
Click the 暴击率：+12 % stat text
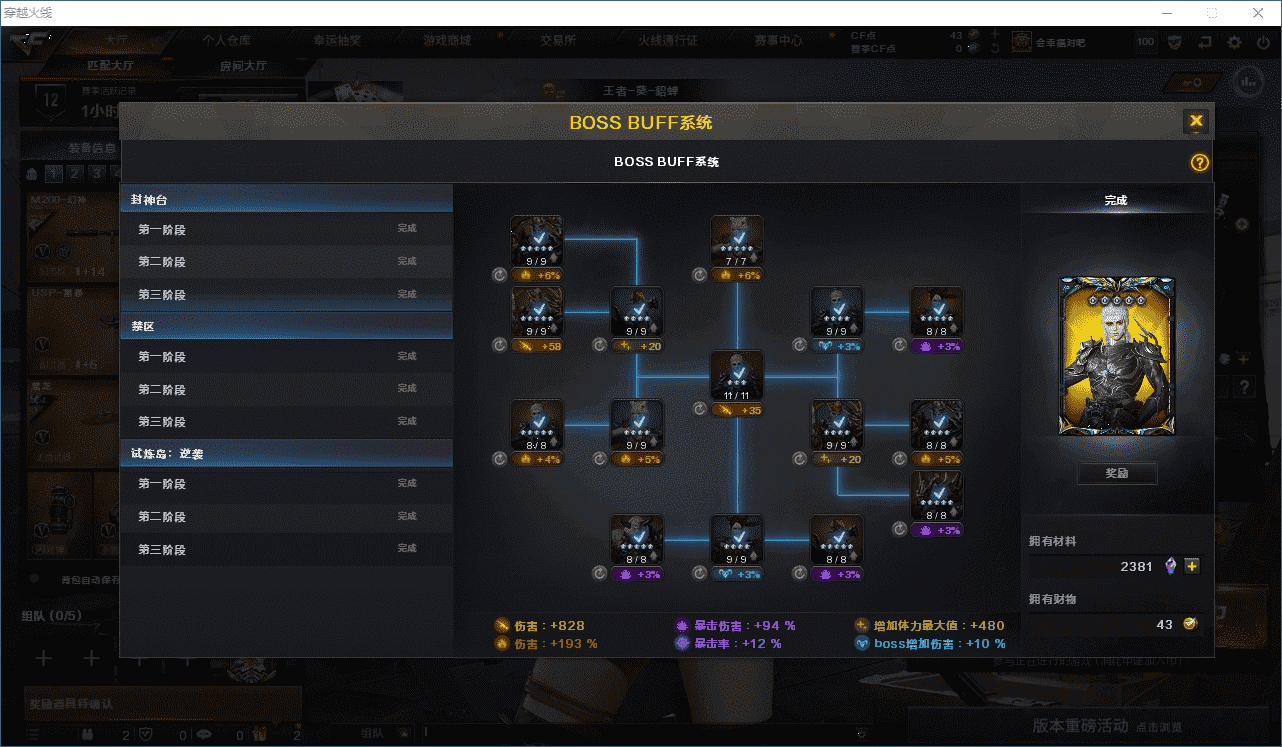click(738, 644)
